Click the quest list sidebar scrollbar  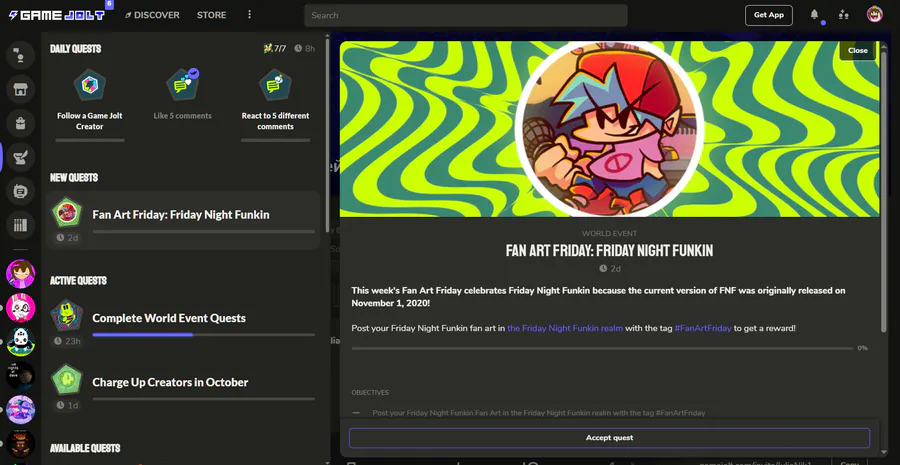pyautogui.click(x=327, y=135)
